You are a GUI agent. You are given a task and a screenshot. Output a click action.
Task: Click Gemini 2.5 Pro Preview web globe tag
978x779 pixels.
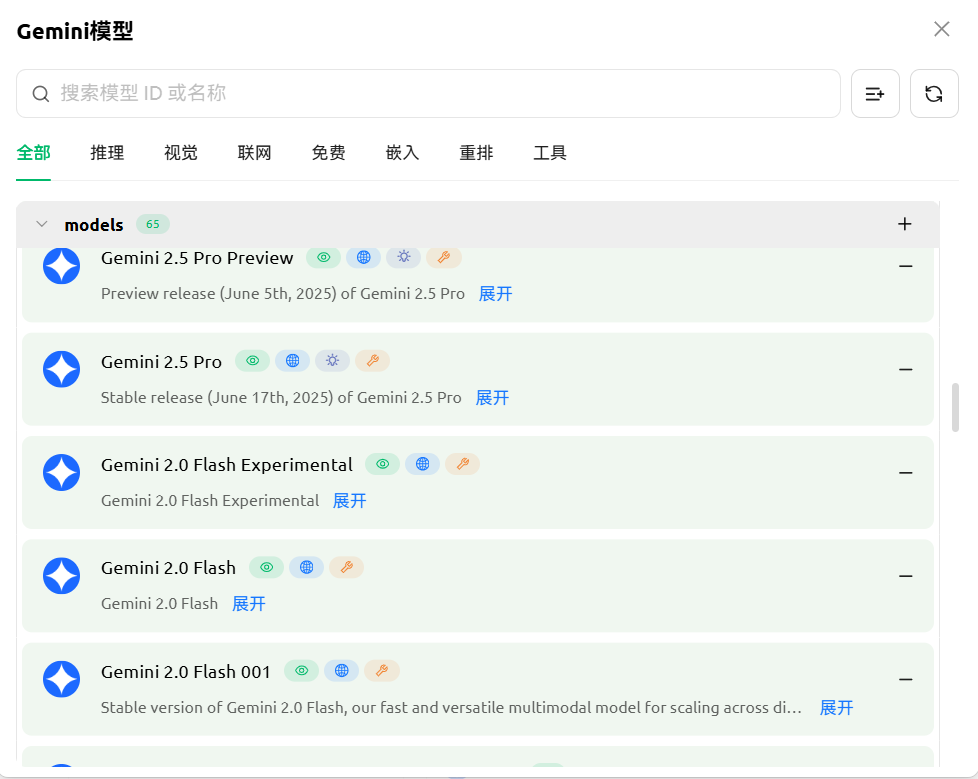[364, 258]
